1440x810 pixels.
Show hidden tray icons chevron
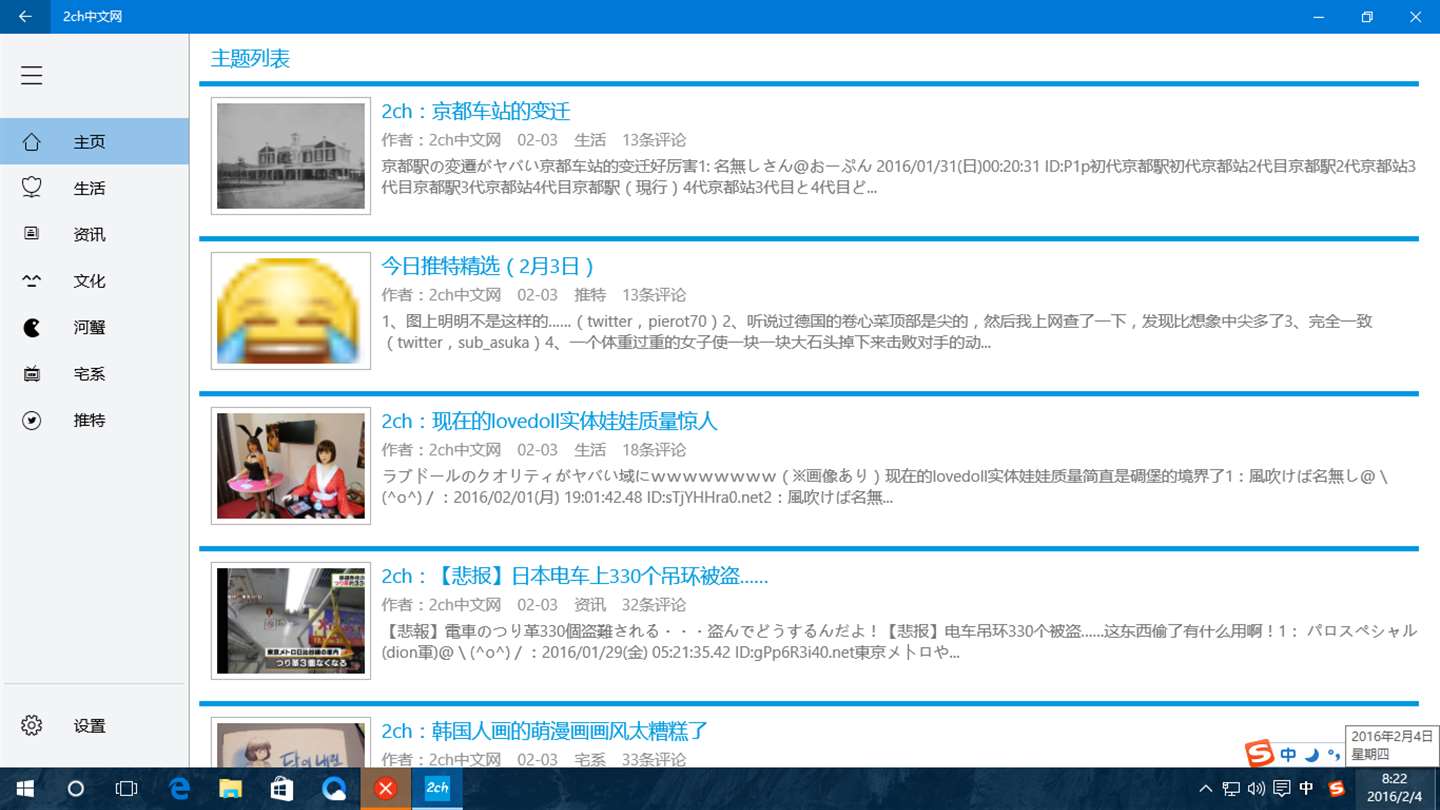point(1205,789)
